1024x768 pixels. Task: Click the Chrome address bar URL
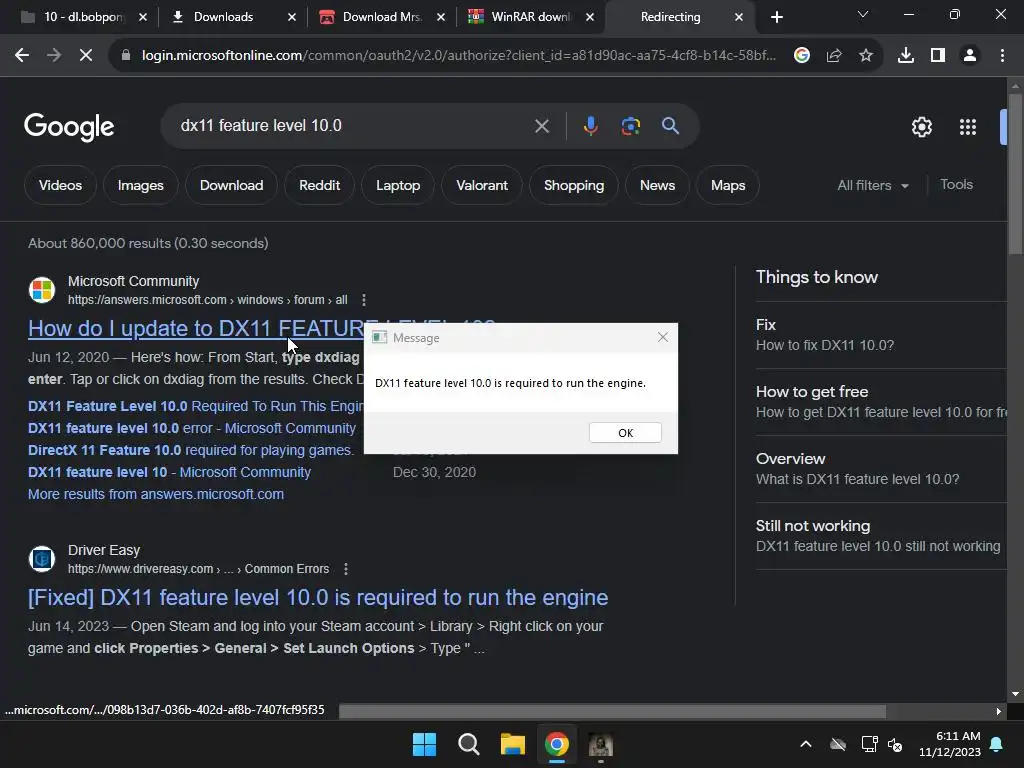pos(458,56)
